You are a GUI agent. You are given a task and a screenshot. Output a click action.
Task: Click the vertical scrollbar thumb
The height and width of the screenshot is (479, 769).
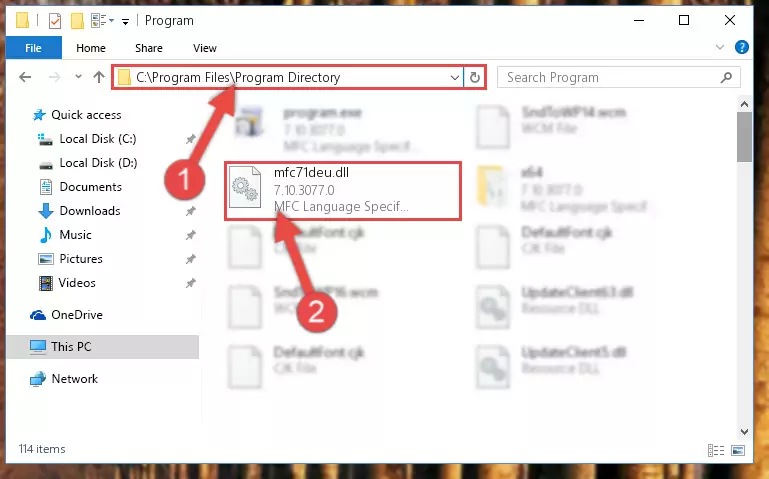coord(744,137)
